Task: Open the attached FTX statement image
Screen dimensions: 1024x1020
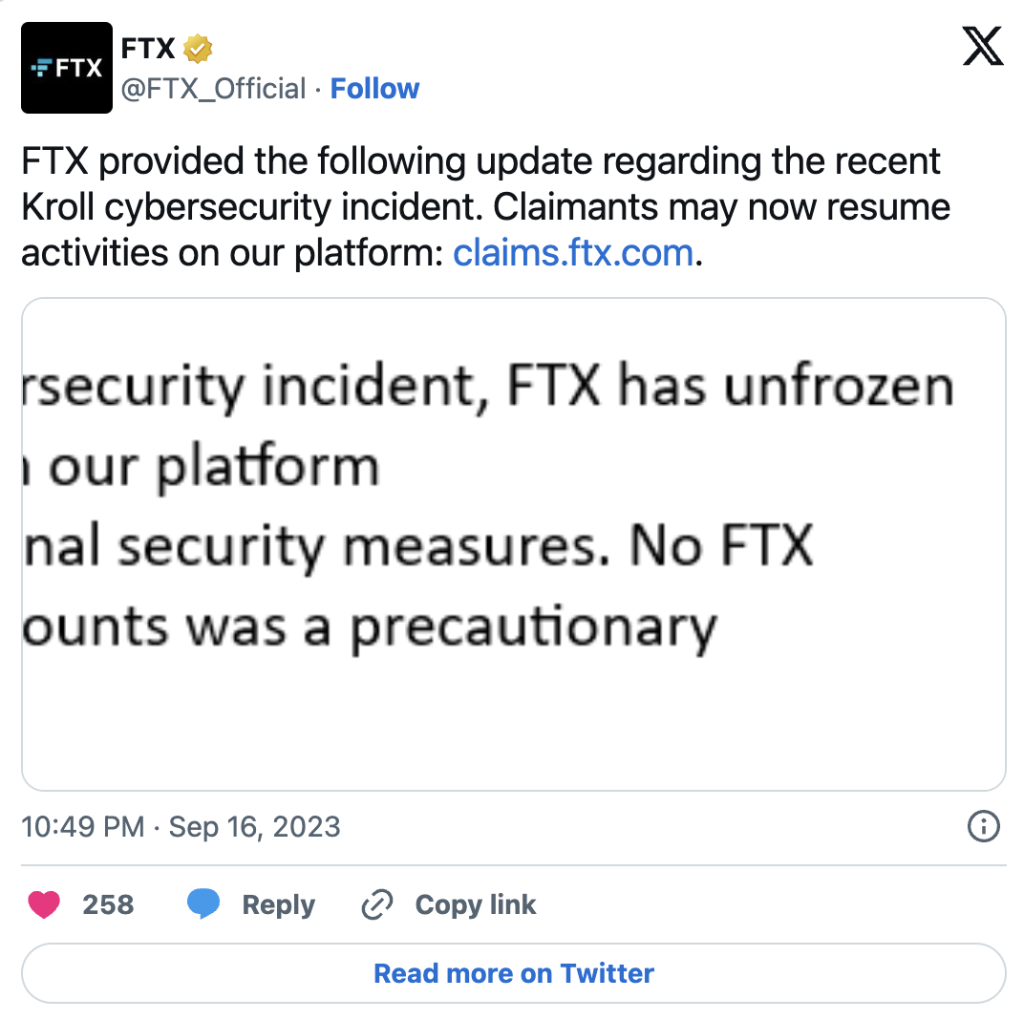Action: coord(513,544)
